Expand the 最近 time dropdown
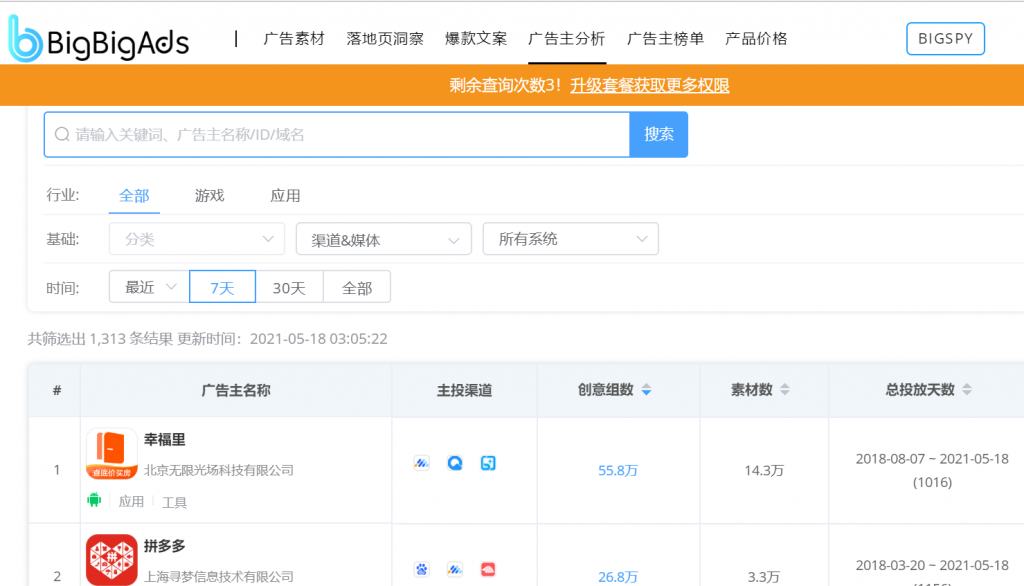Viewport: 1024px width, 586px height. 150,287
